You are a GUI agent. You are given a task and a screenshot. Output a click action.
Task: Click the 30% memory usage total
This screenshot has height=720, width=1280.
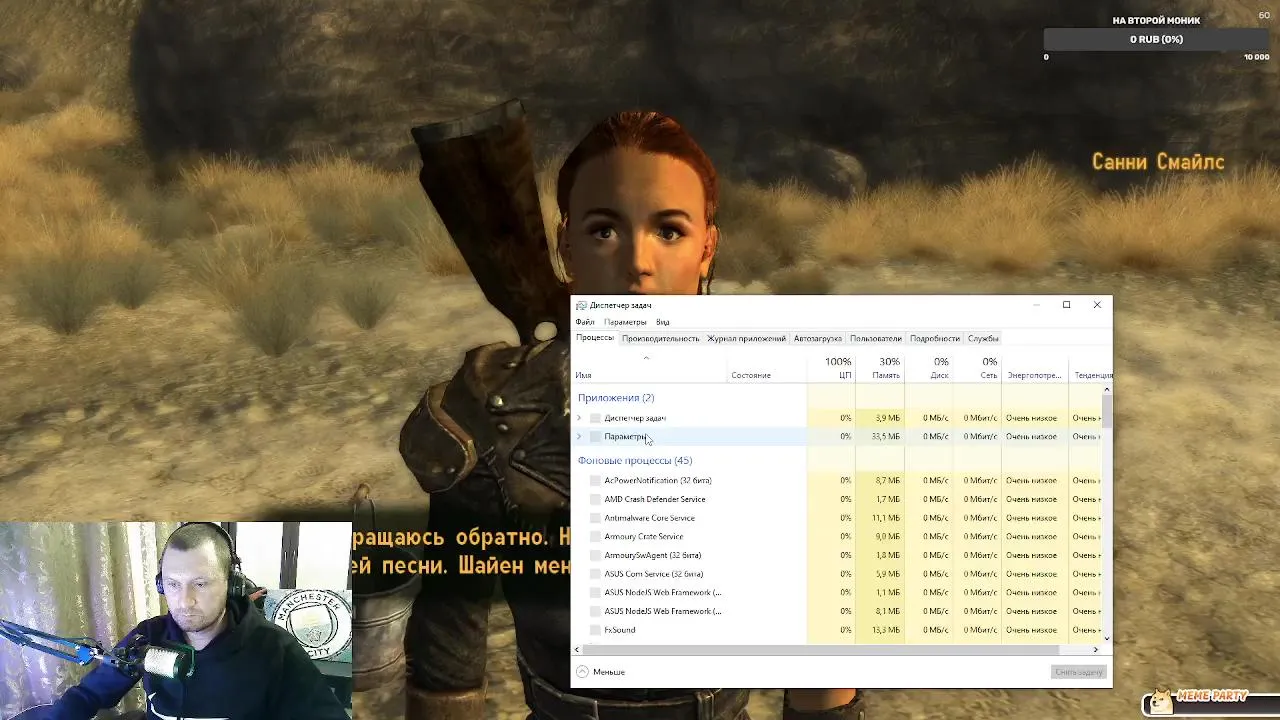tap(889, 362)
